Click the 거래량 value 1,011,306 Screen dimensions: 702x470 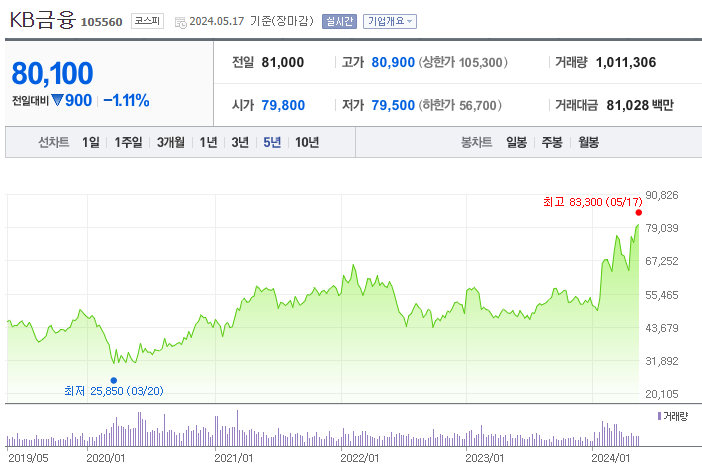(625, 62)
